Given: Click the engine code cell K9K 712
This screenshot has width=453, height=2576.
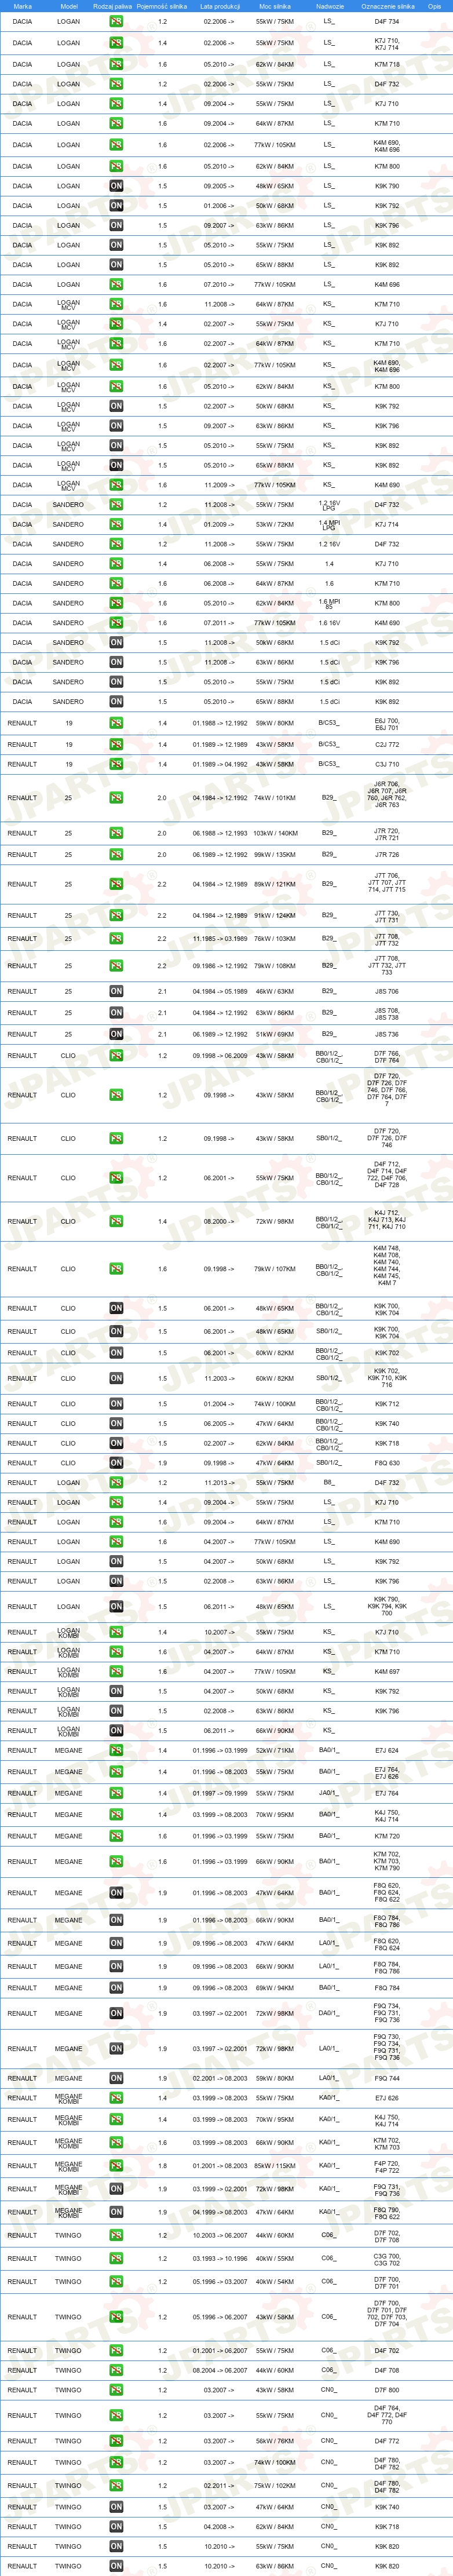Looking at the screenshot, I should coord(387,1404).
